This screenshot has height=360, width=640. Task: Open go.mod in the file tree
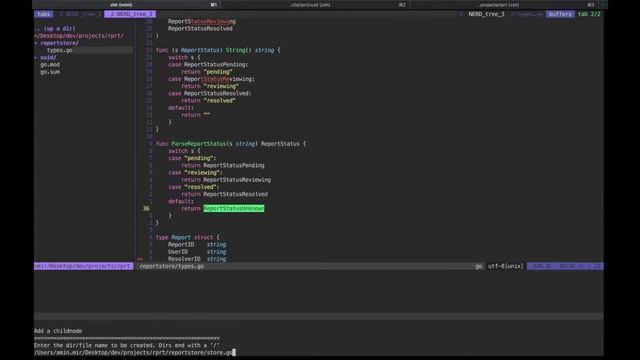[50, 64]
